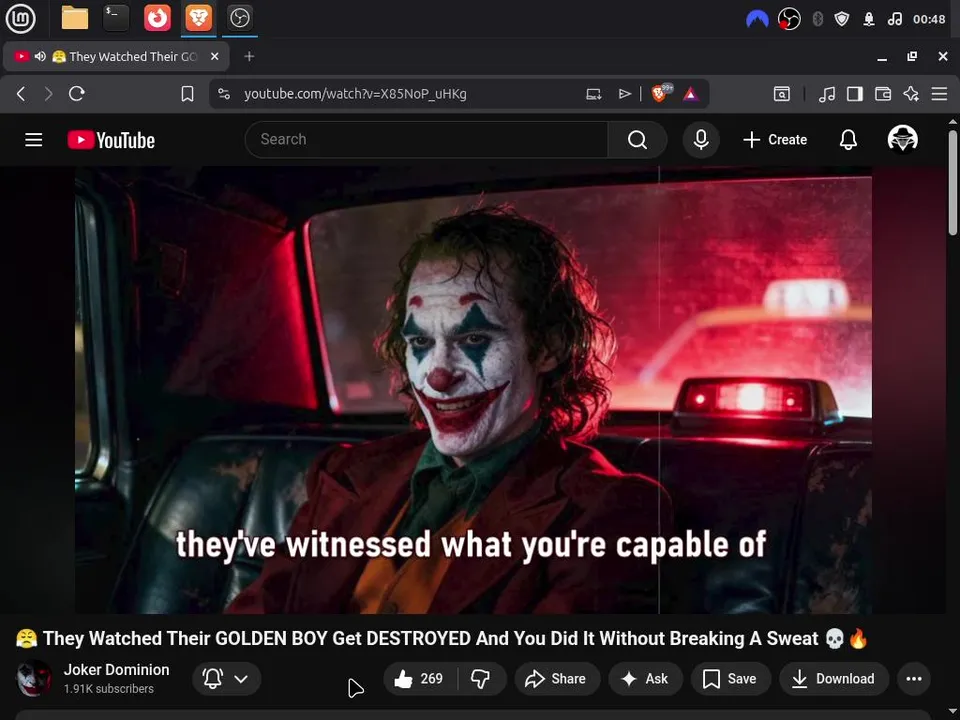Open the Bluetooth tray icon

(x=817, y=19)
